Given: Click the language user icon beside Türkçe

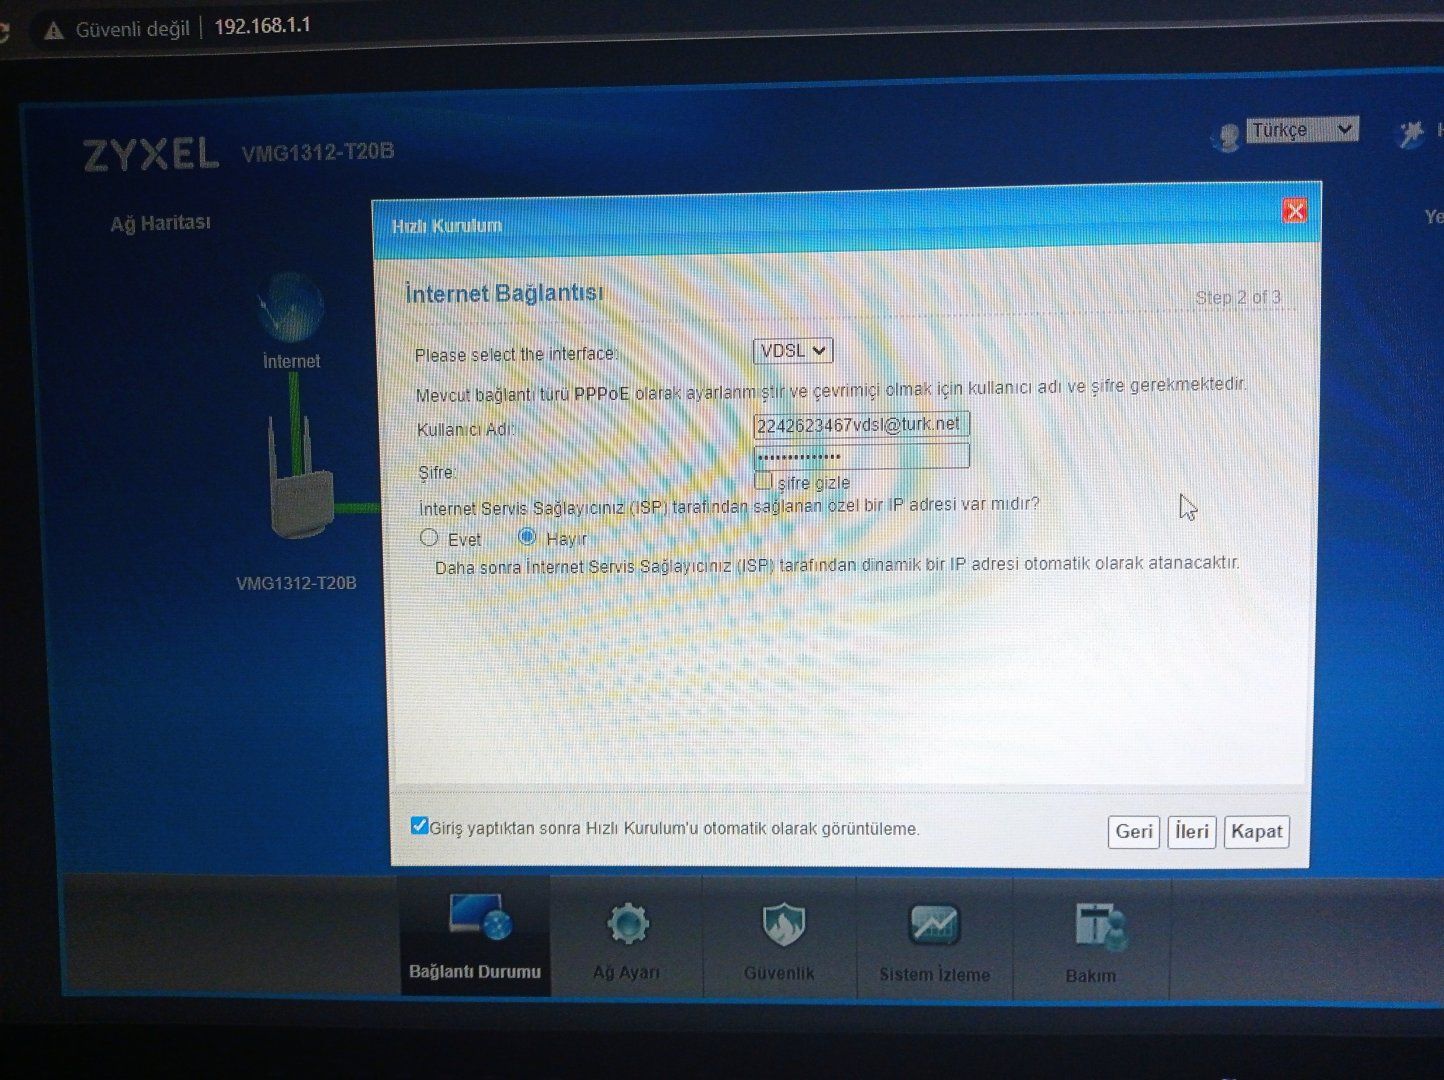Looking at the screenshot, I should tap(1226, 136).
